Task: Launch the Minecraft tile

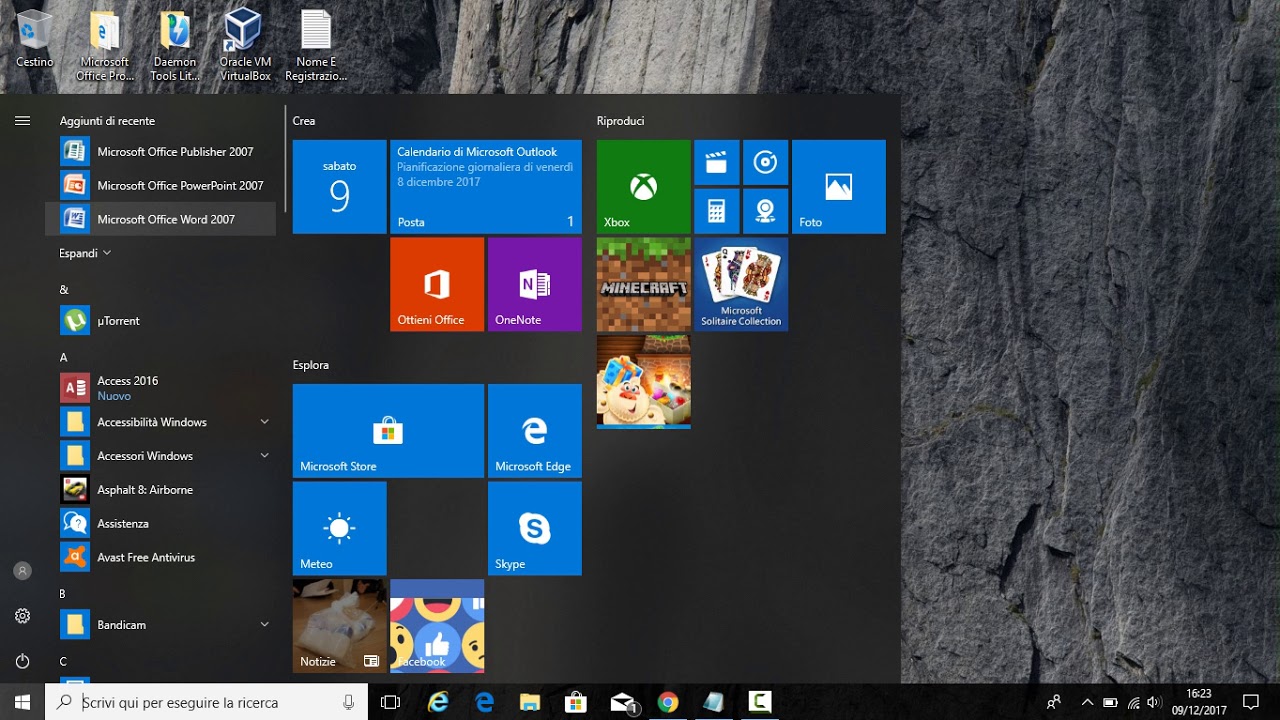Action: tap(643, 284)
